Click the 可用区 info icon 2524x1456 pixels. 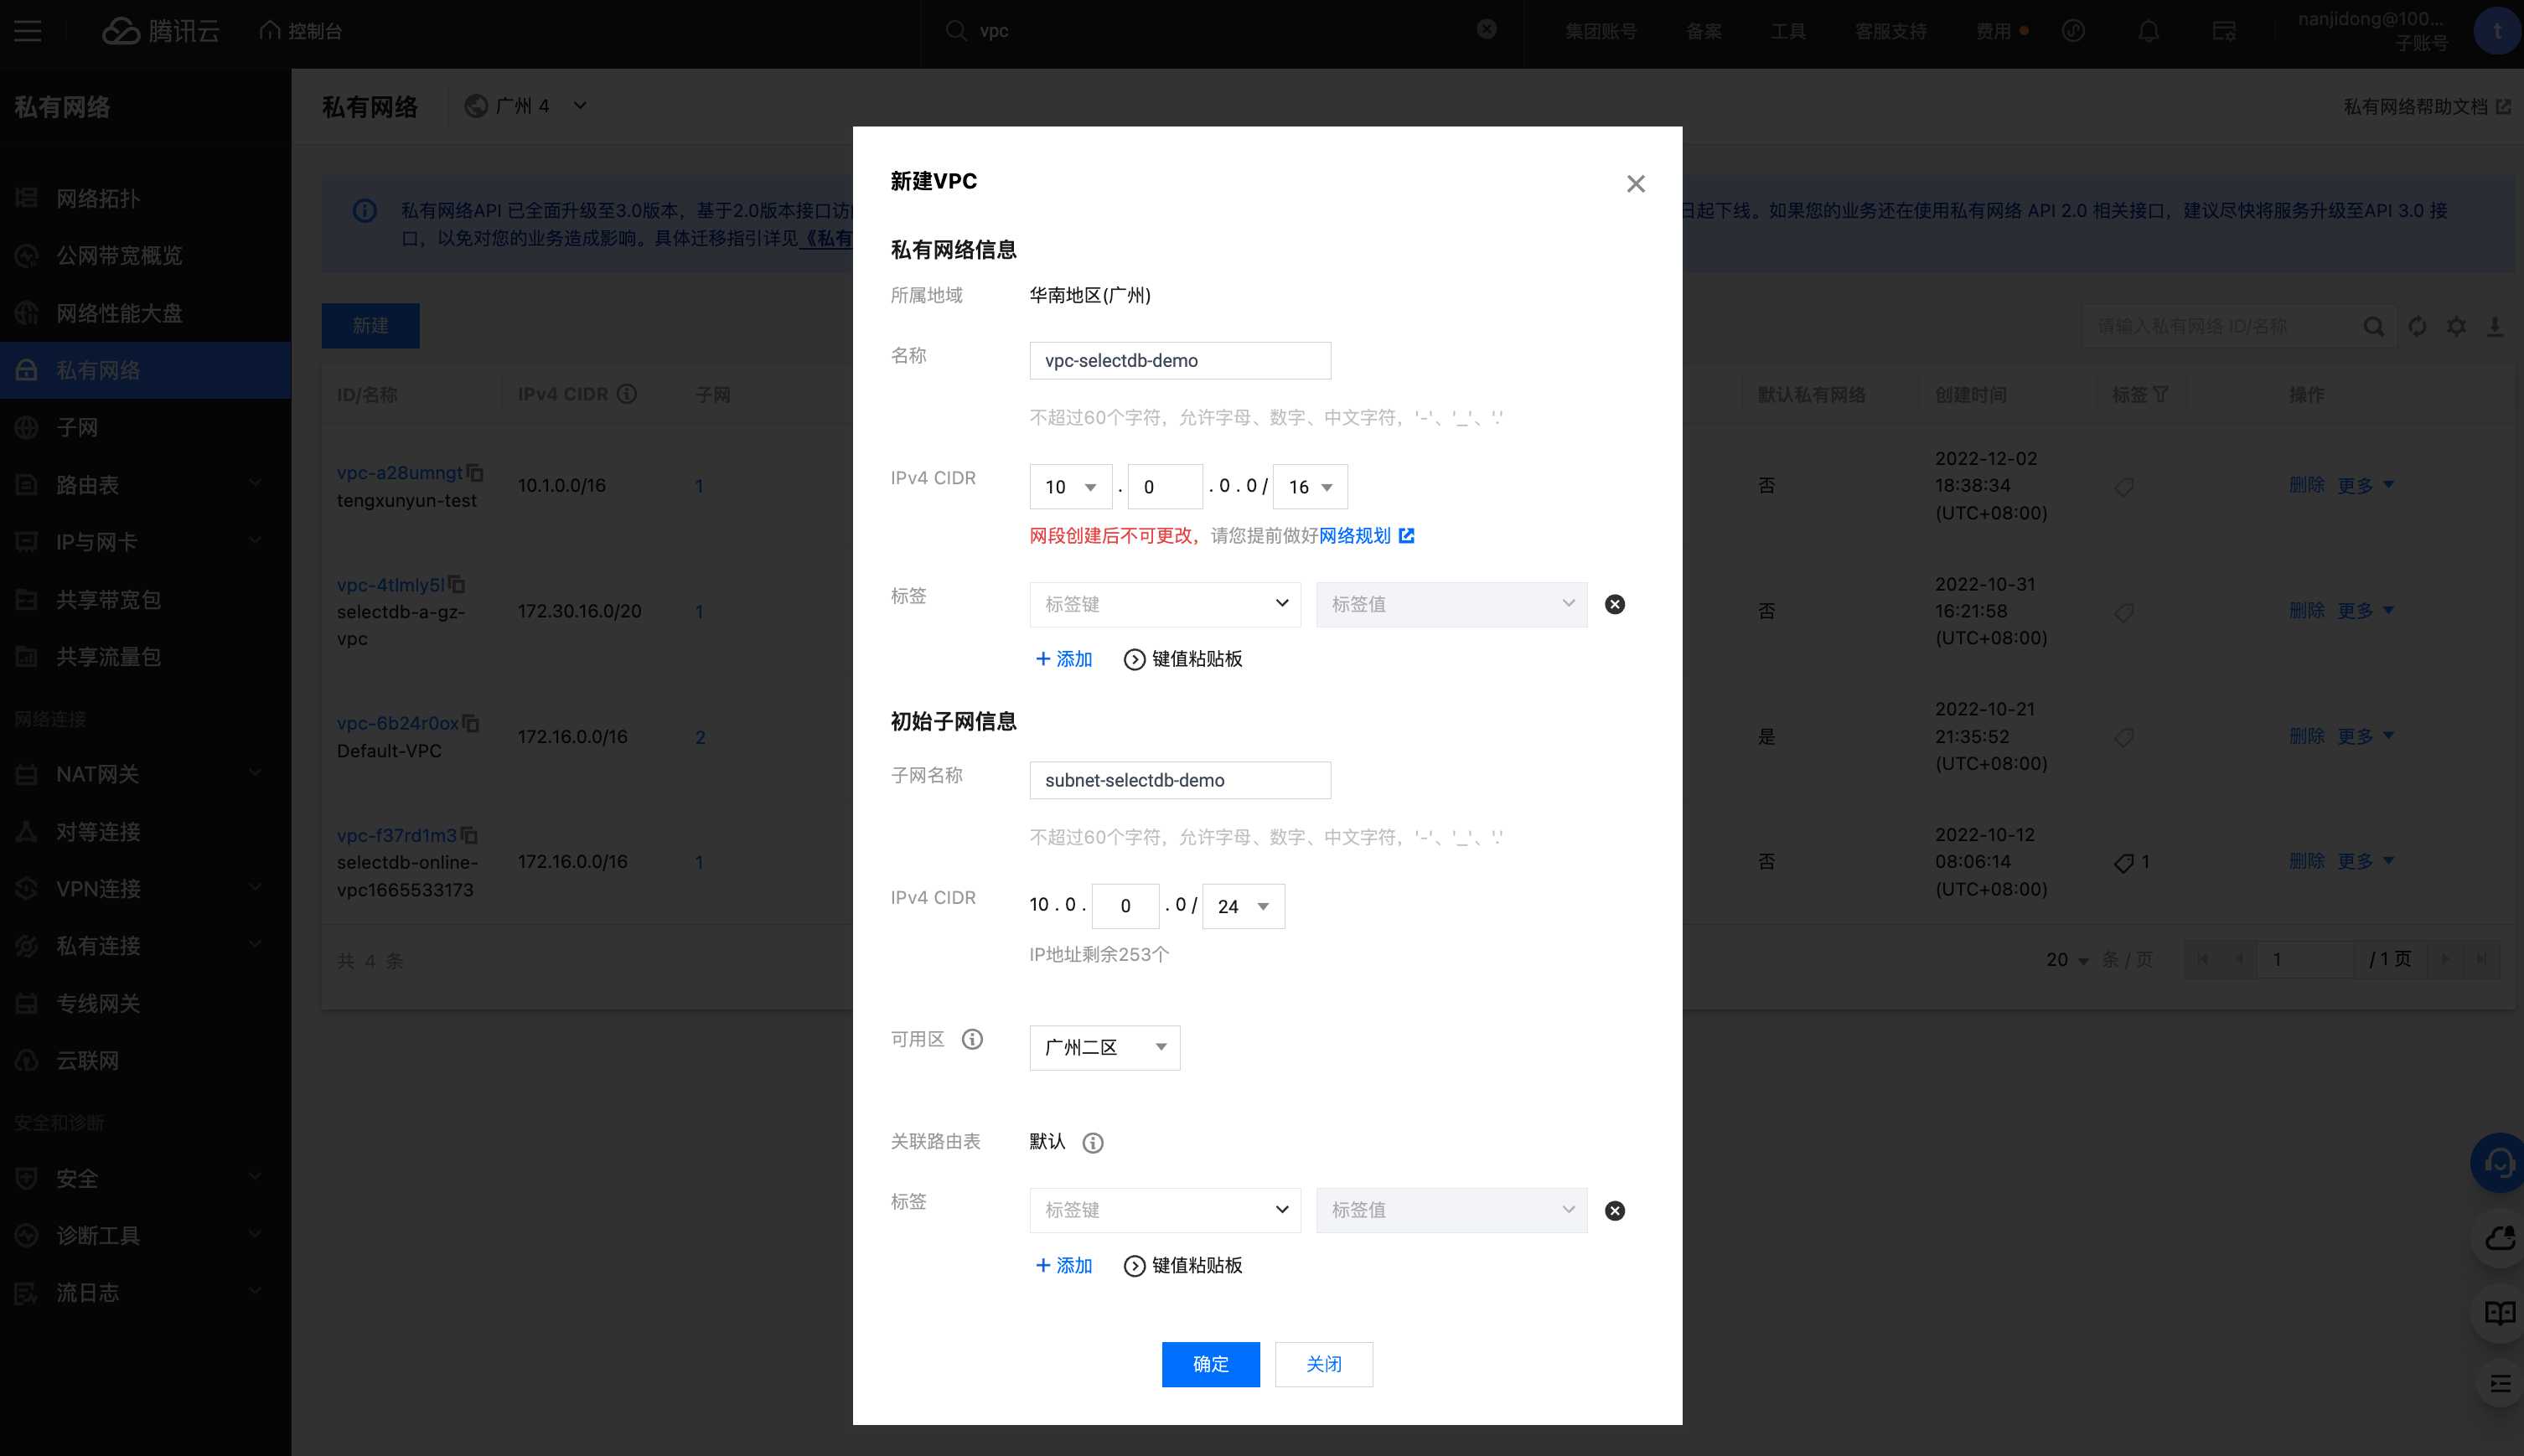pyautogui.click(x=972, y=1039)
